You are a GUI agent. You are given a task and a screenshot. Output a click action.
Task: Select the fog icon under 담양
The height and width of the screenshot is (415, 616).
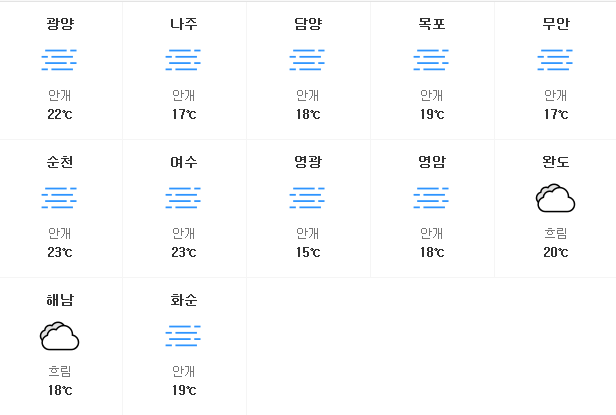(x=307, y=60)
